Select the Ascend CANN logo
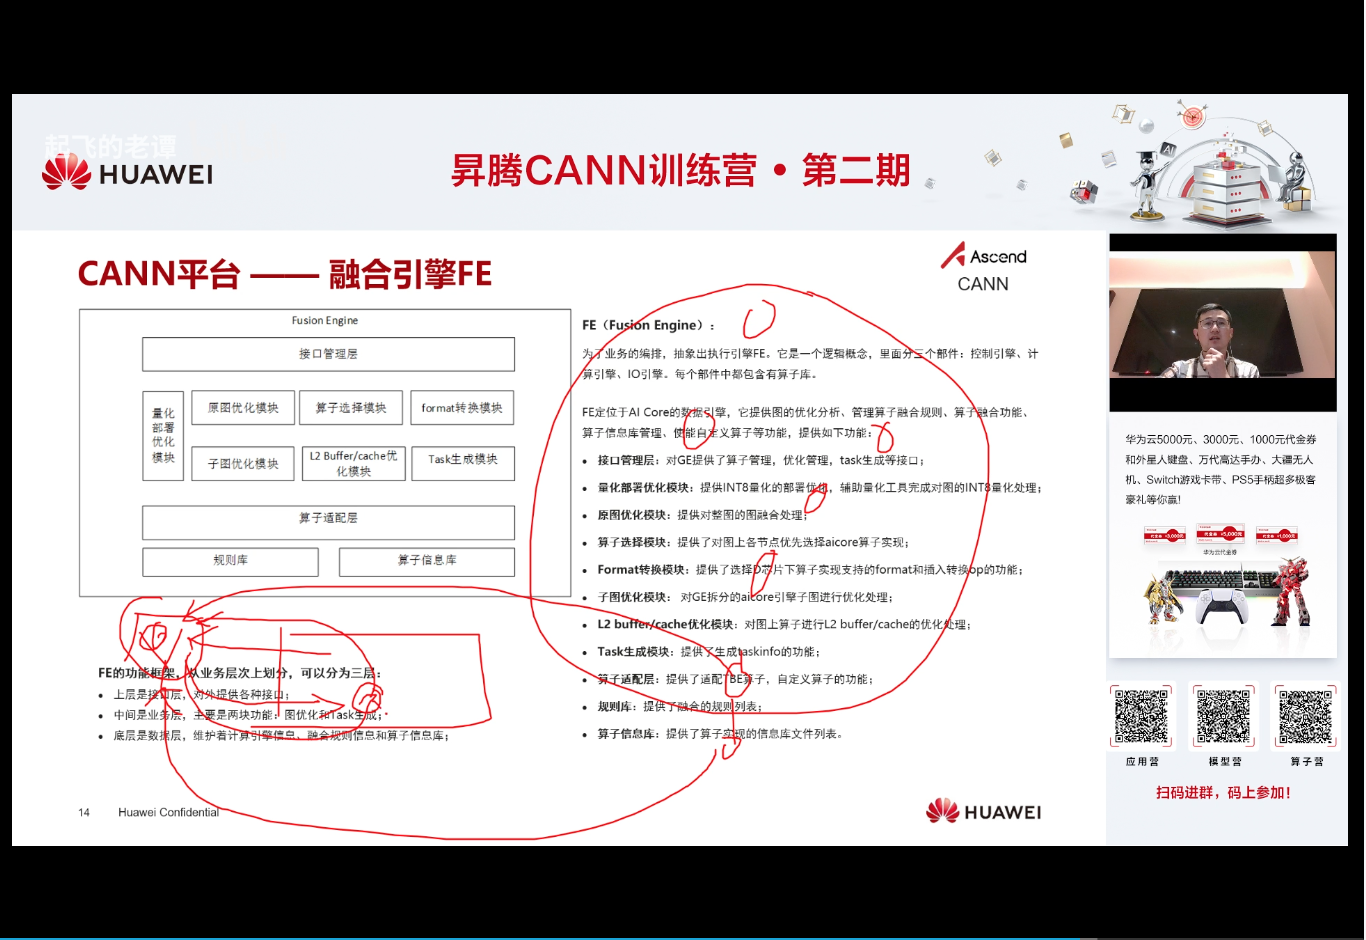Image resolution: width=1366 pixels, height=940 pixels. 984,268
